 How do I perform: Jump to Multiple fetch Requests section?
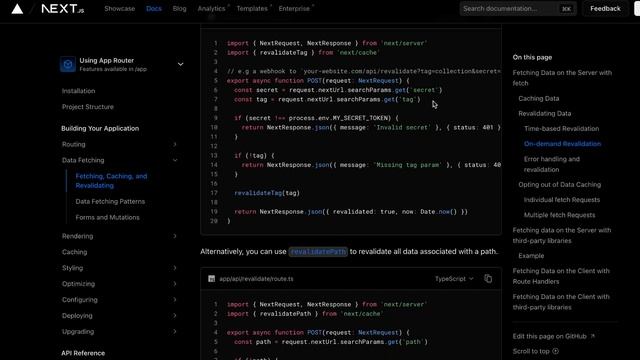[559, 215]
